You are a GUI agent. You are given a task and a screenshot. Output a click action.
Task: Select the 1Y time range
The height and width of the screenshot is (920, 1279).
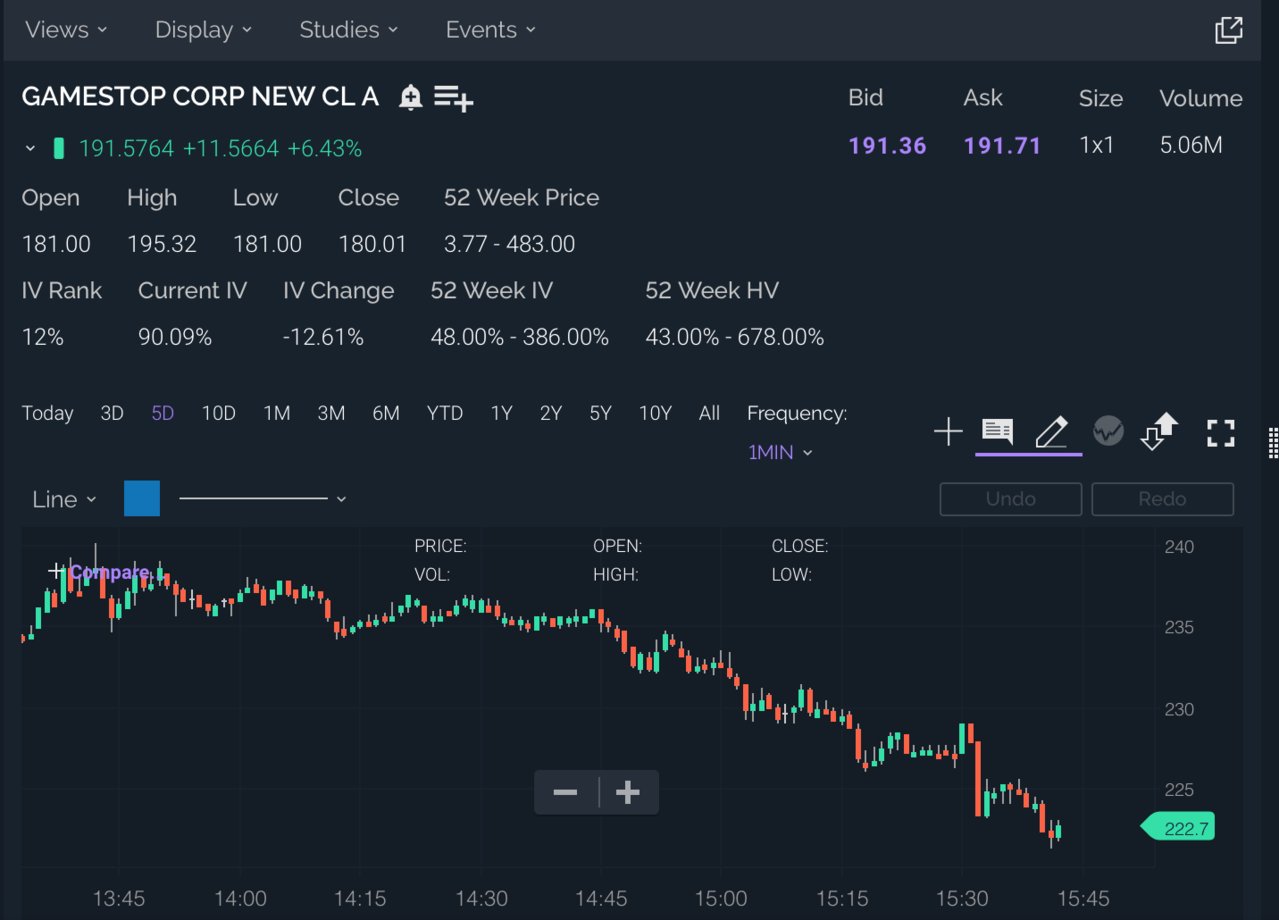[x=501, y=413]
